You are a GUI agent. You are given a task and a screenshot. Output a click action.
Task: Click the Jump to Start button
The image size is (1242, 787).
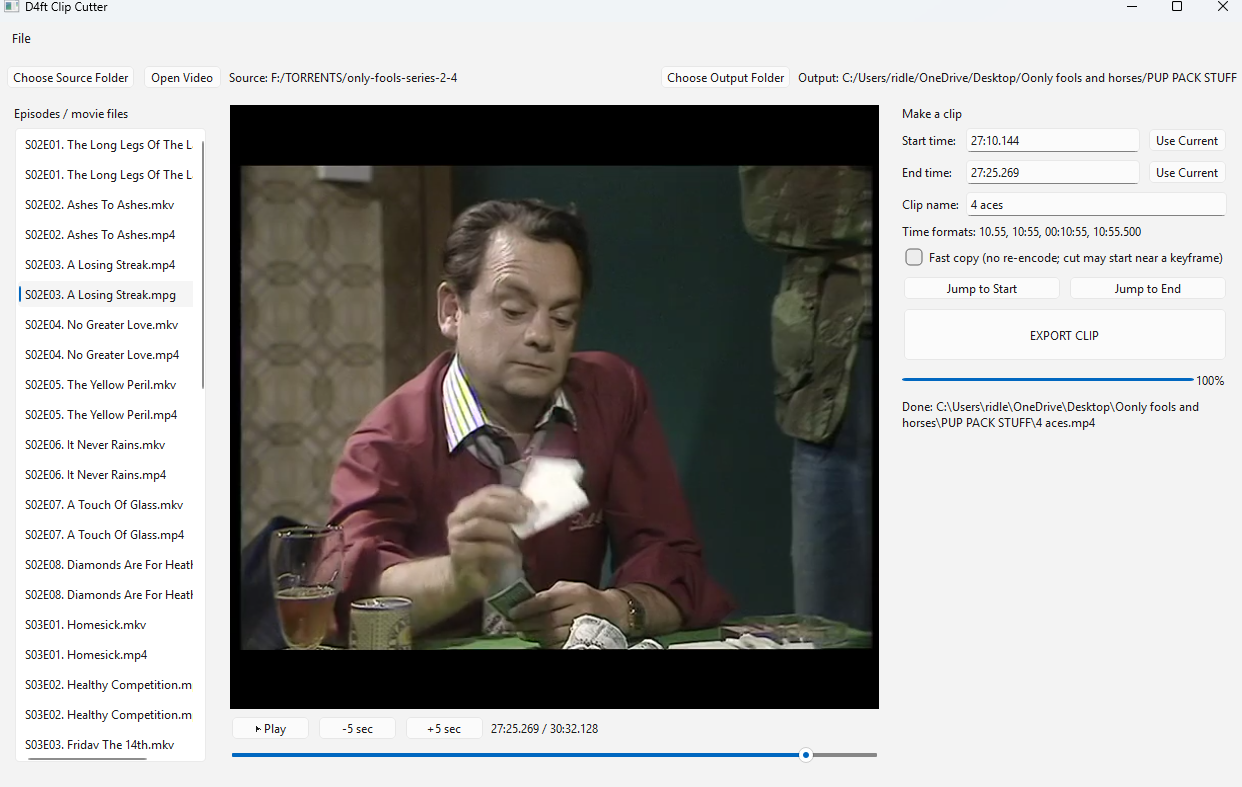[982, 289]
